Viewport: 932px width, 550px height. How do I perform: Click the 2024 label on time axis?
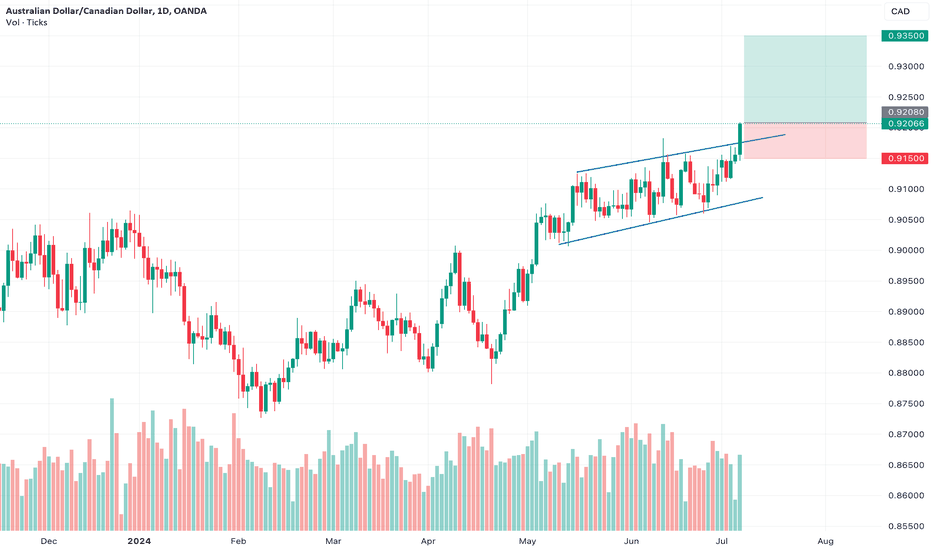[139, 540]
